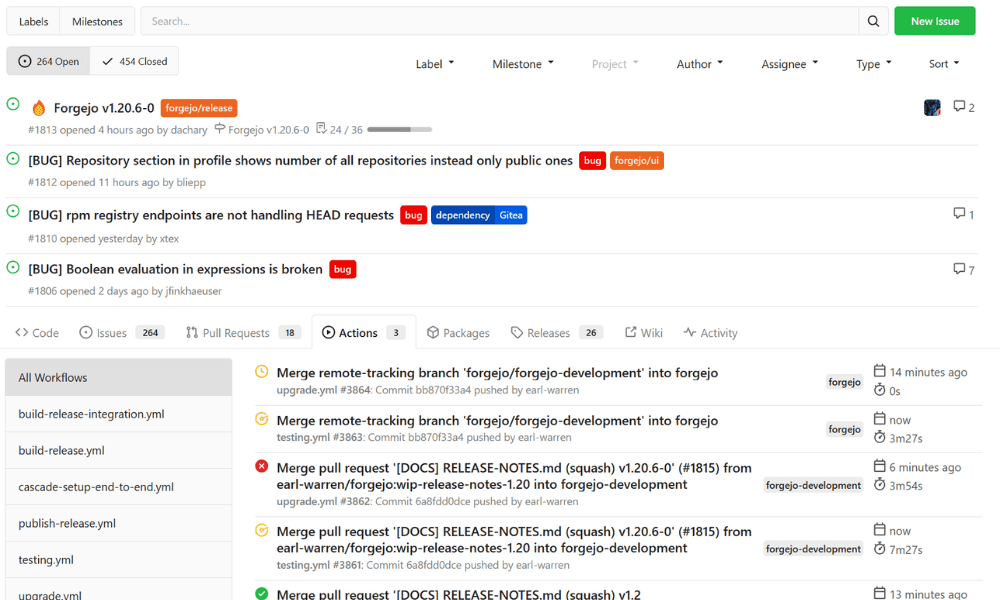Open run #3864 merge remote-tracking branch title
The width and height of the screenshot is (1000, 600).
pyautogui.click(x=497, y=372)
